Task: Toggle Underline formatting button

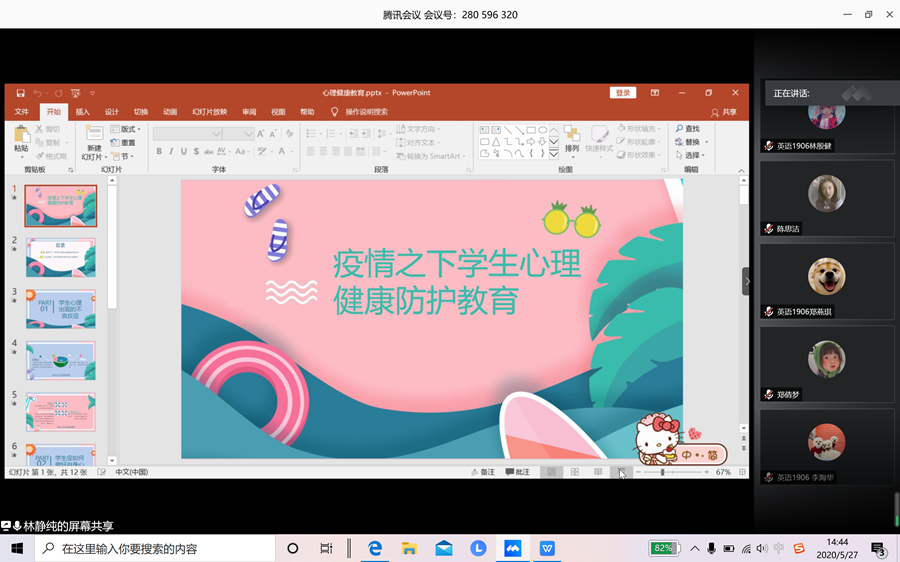Action: coord(183,152)
